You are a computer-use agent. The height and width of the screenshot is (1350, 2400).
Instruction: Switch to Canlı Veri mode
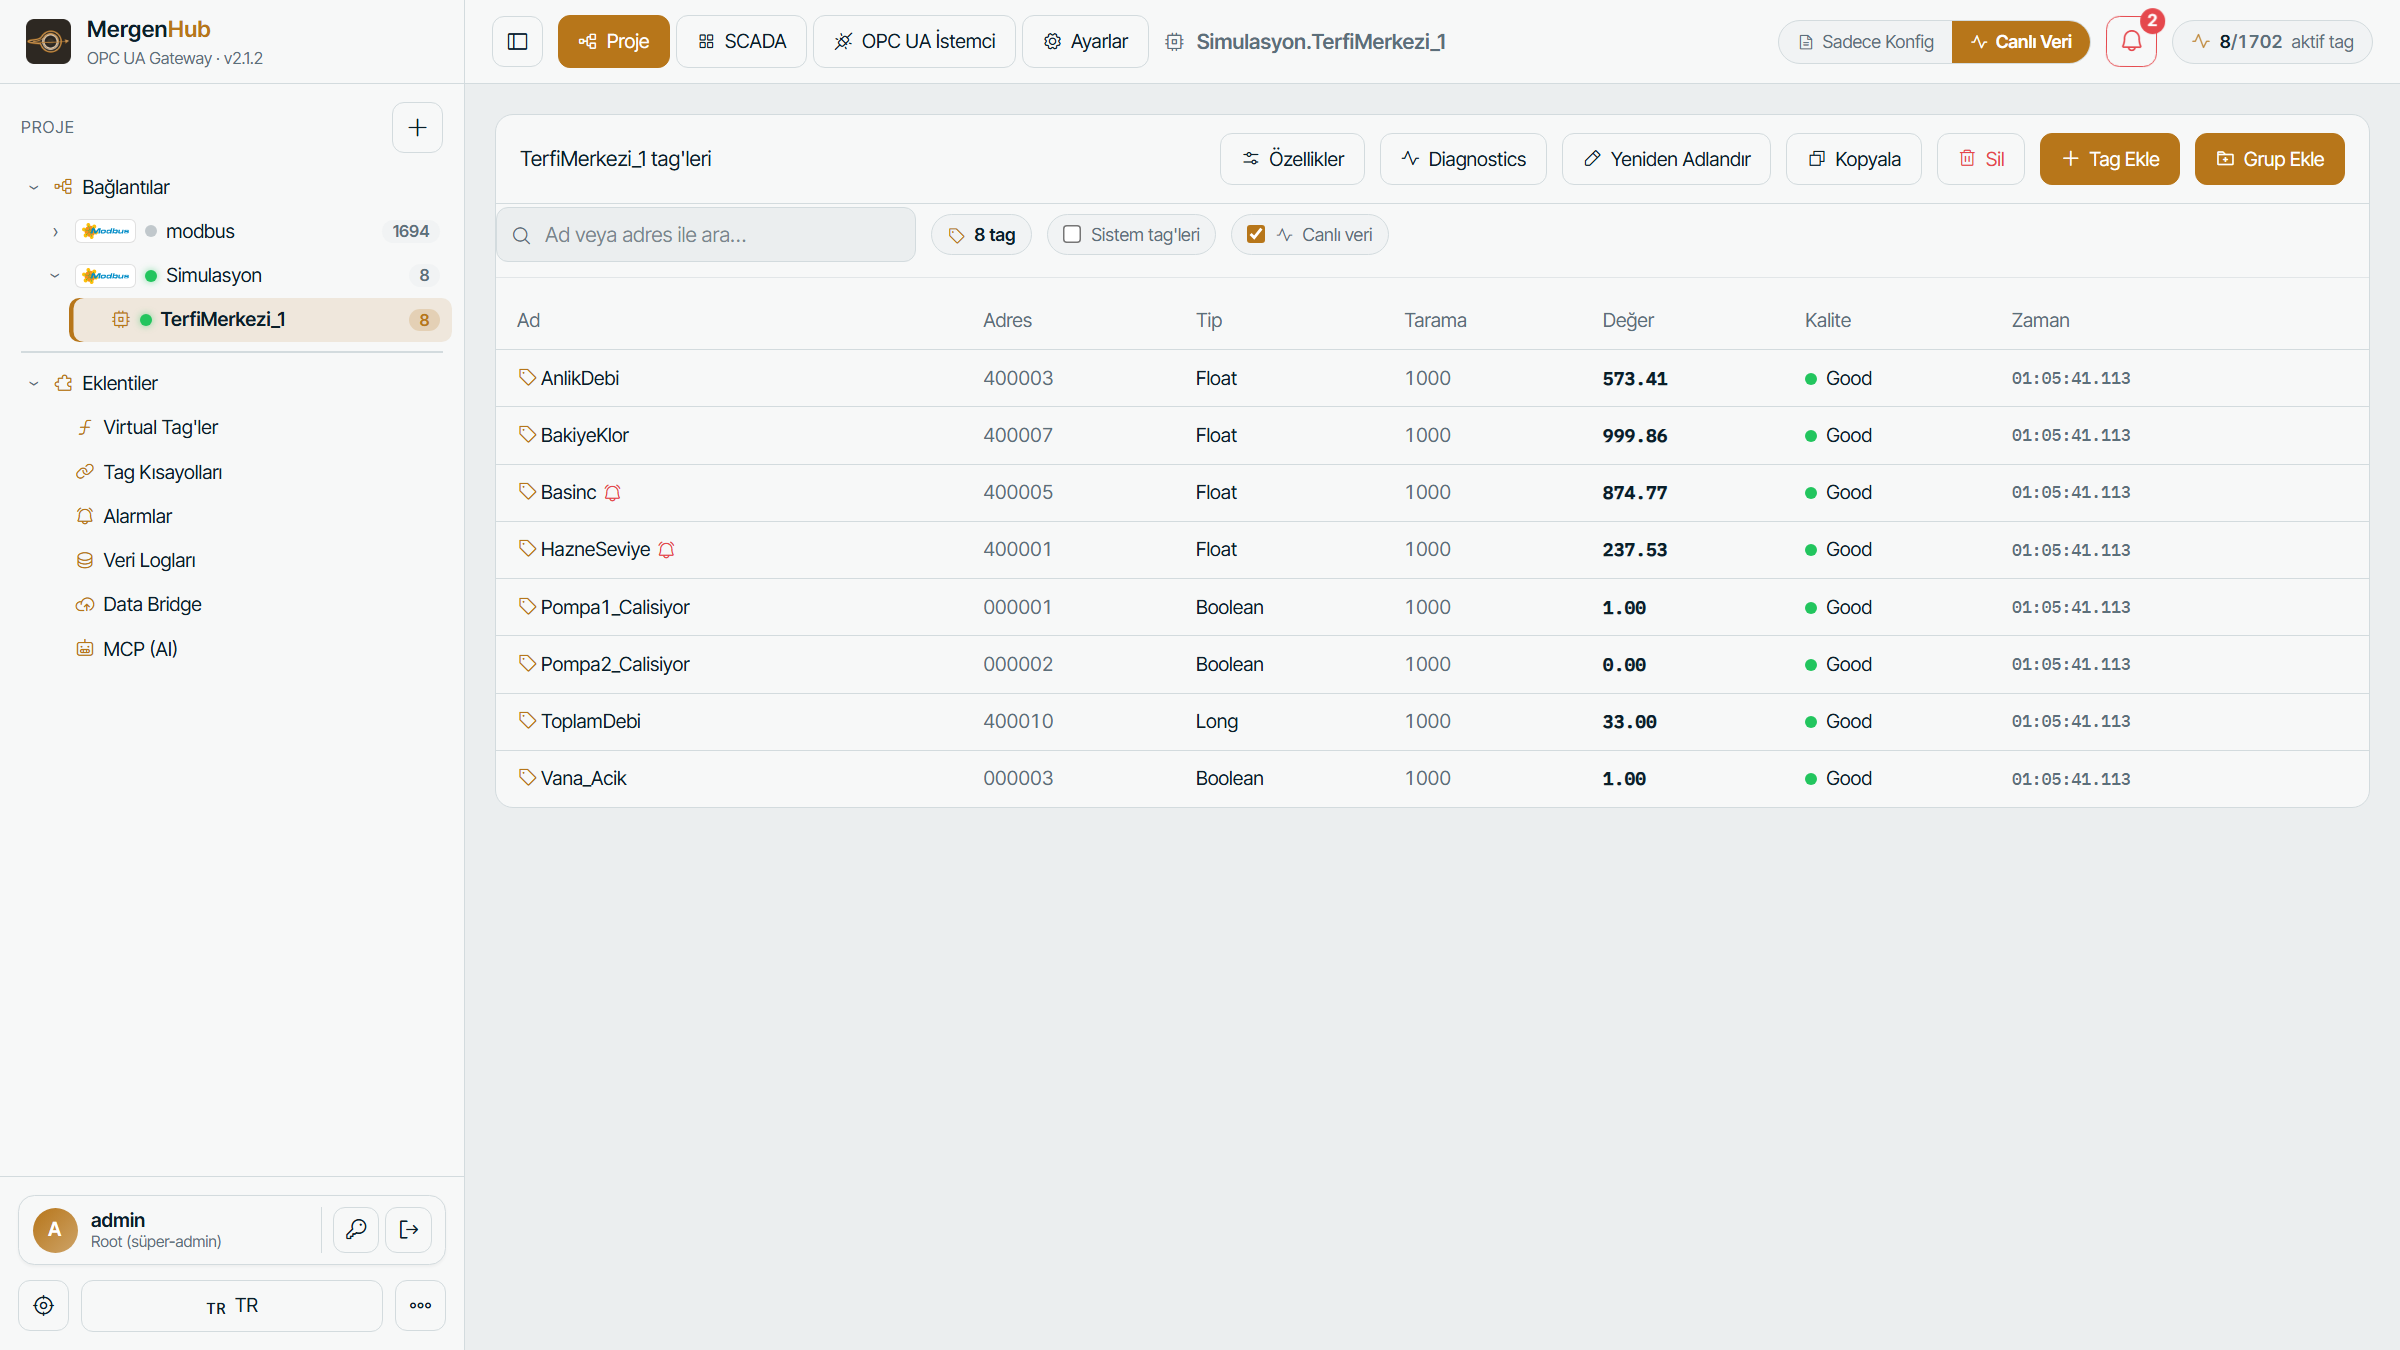pos(2020,41)
